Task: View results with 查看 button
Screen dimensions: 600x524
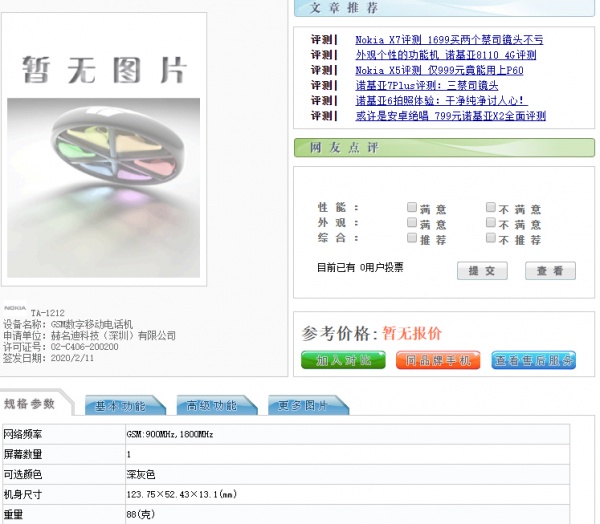Action: [550, 271]
